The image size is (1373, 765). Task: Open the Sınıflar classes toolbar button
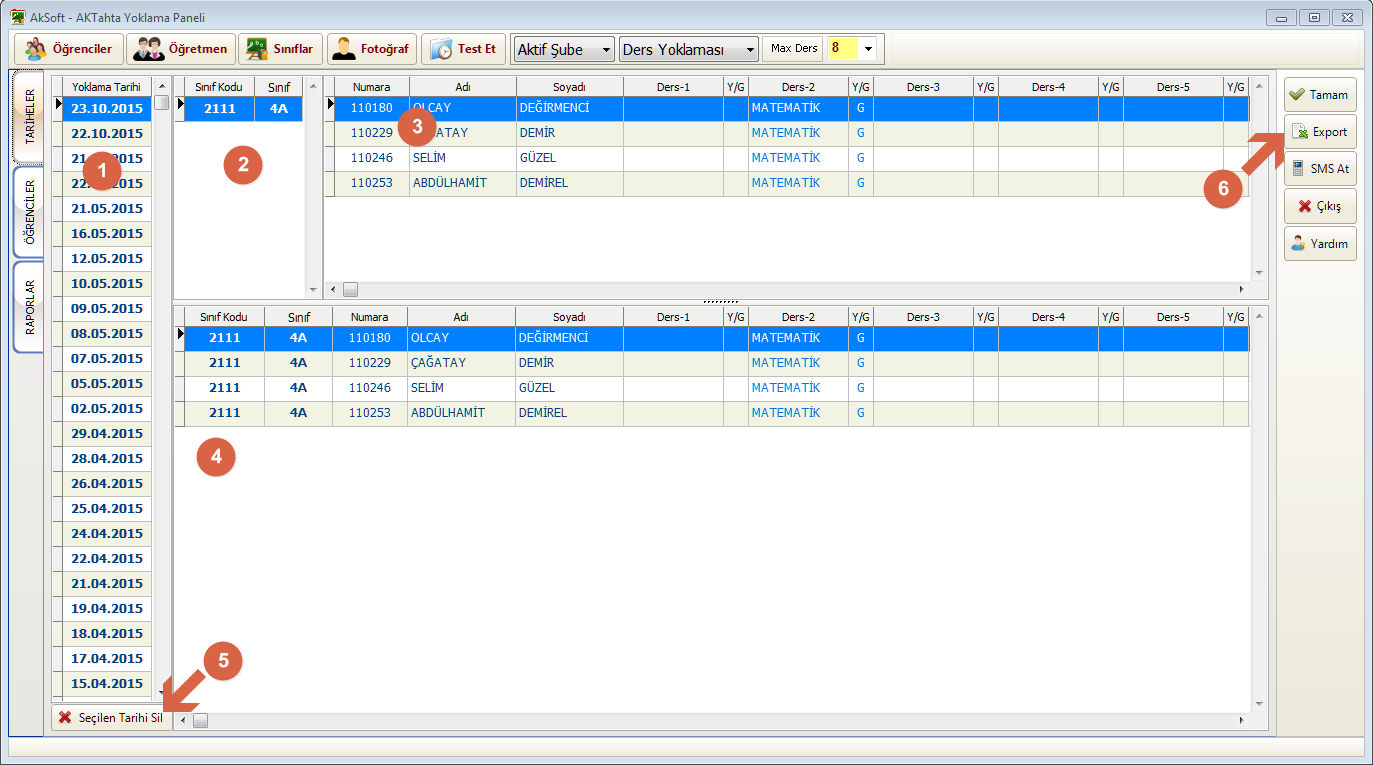point(280,48)
